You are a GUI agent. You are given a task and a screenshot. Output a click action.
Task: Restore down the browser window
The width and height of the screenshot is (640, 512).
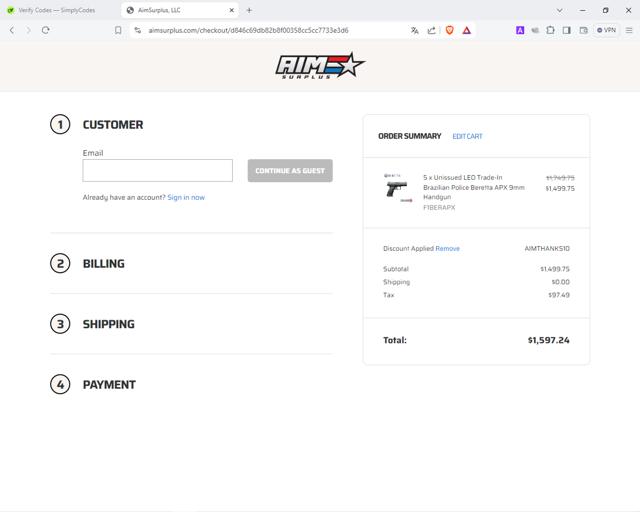pos(606,10)
